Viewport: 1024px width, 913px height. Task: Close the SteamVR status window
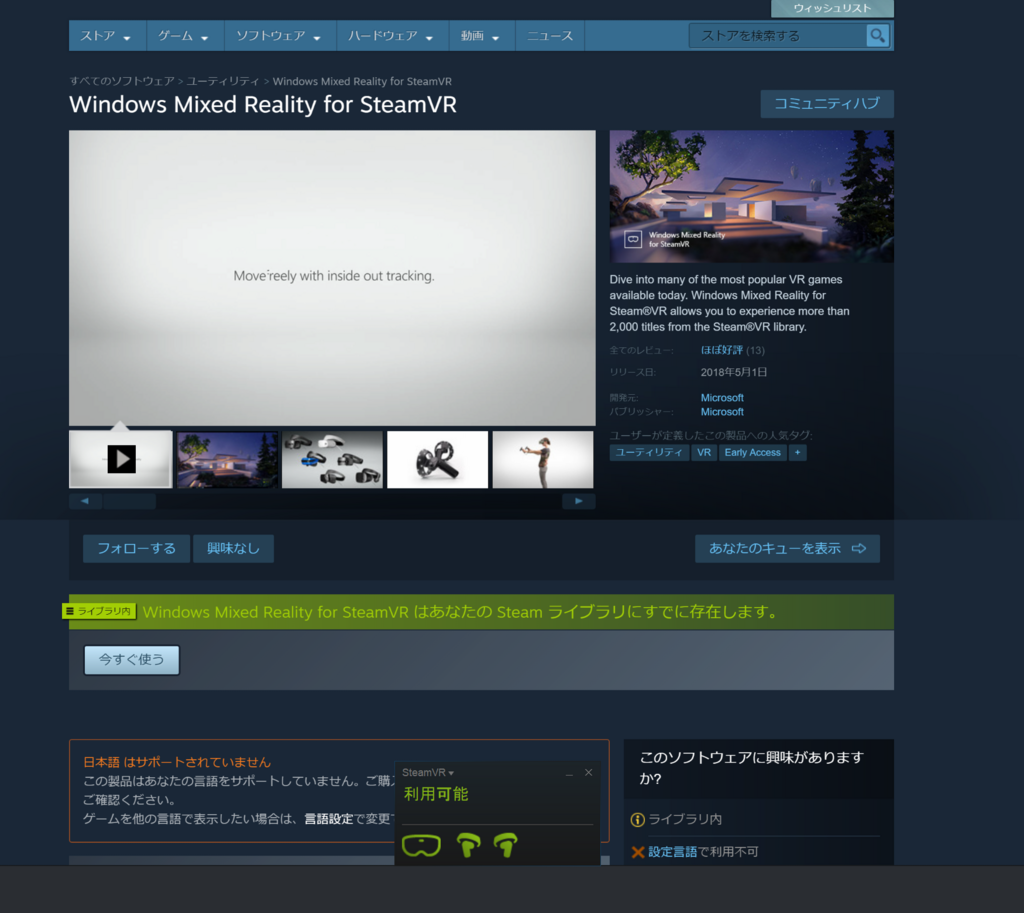pos(588,773)
